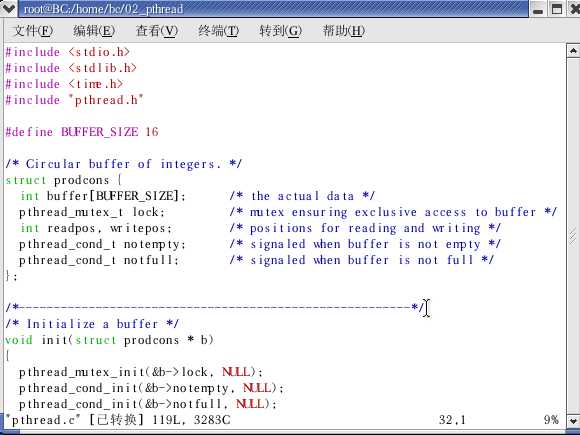Image resolution: width=580 pixels, height=435 pixels.
Task: Click comment about mutex ensuring exclusive access
Action: 393,212
